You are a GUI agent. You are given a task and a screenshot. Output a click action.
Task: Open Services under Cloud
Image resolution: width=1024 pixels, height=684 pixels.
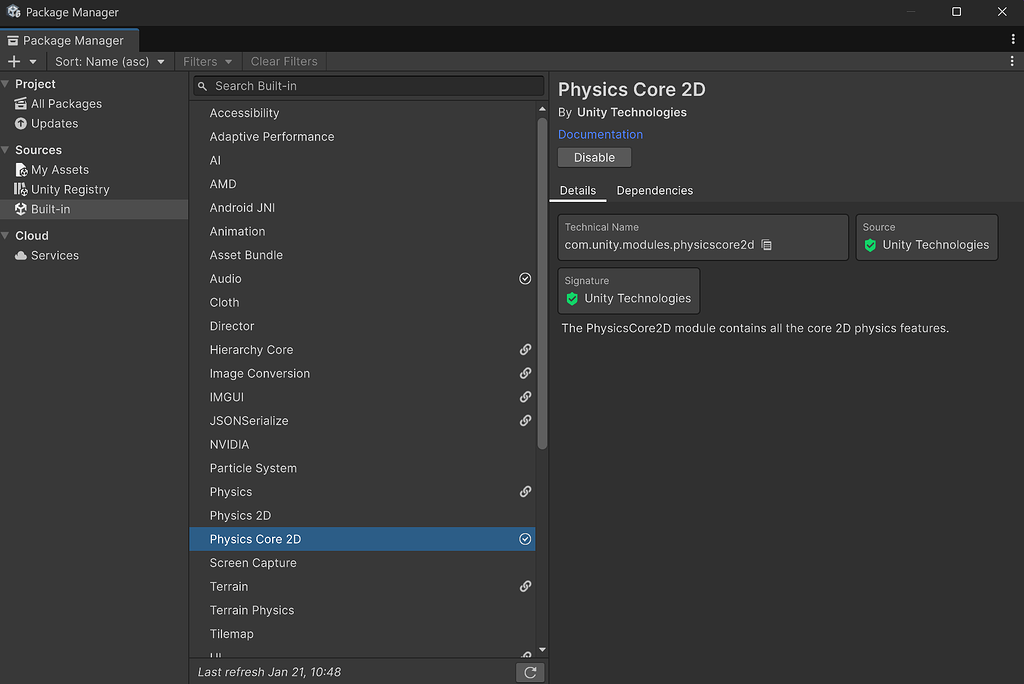click(x=94, y=255)
